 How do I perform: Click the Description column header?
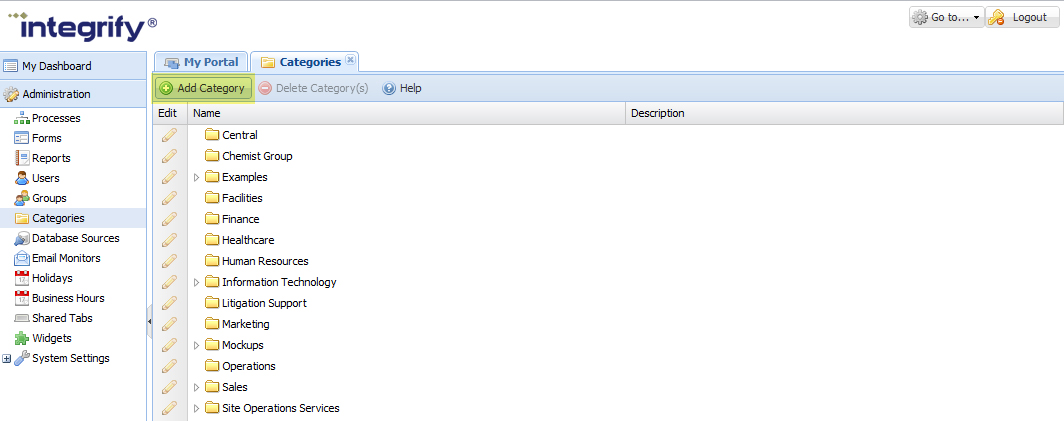coord(844,113)
